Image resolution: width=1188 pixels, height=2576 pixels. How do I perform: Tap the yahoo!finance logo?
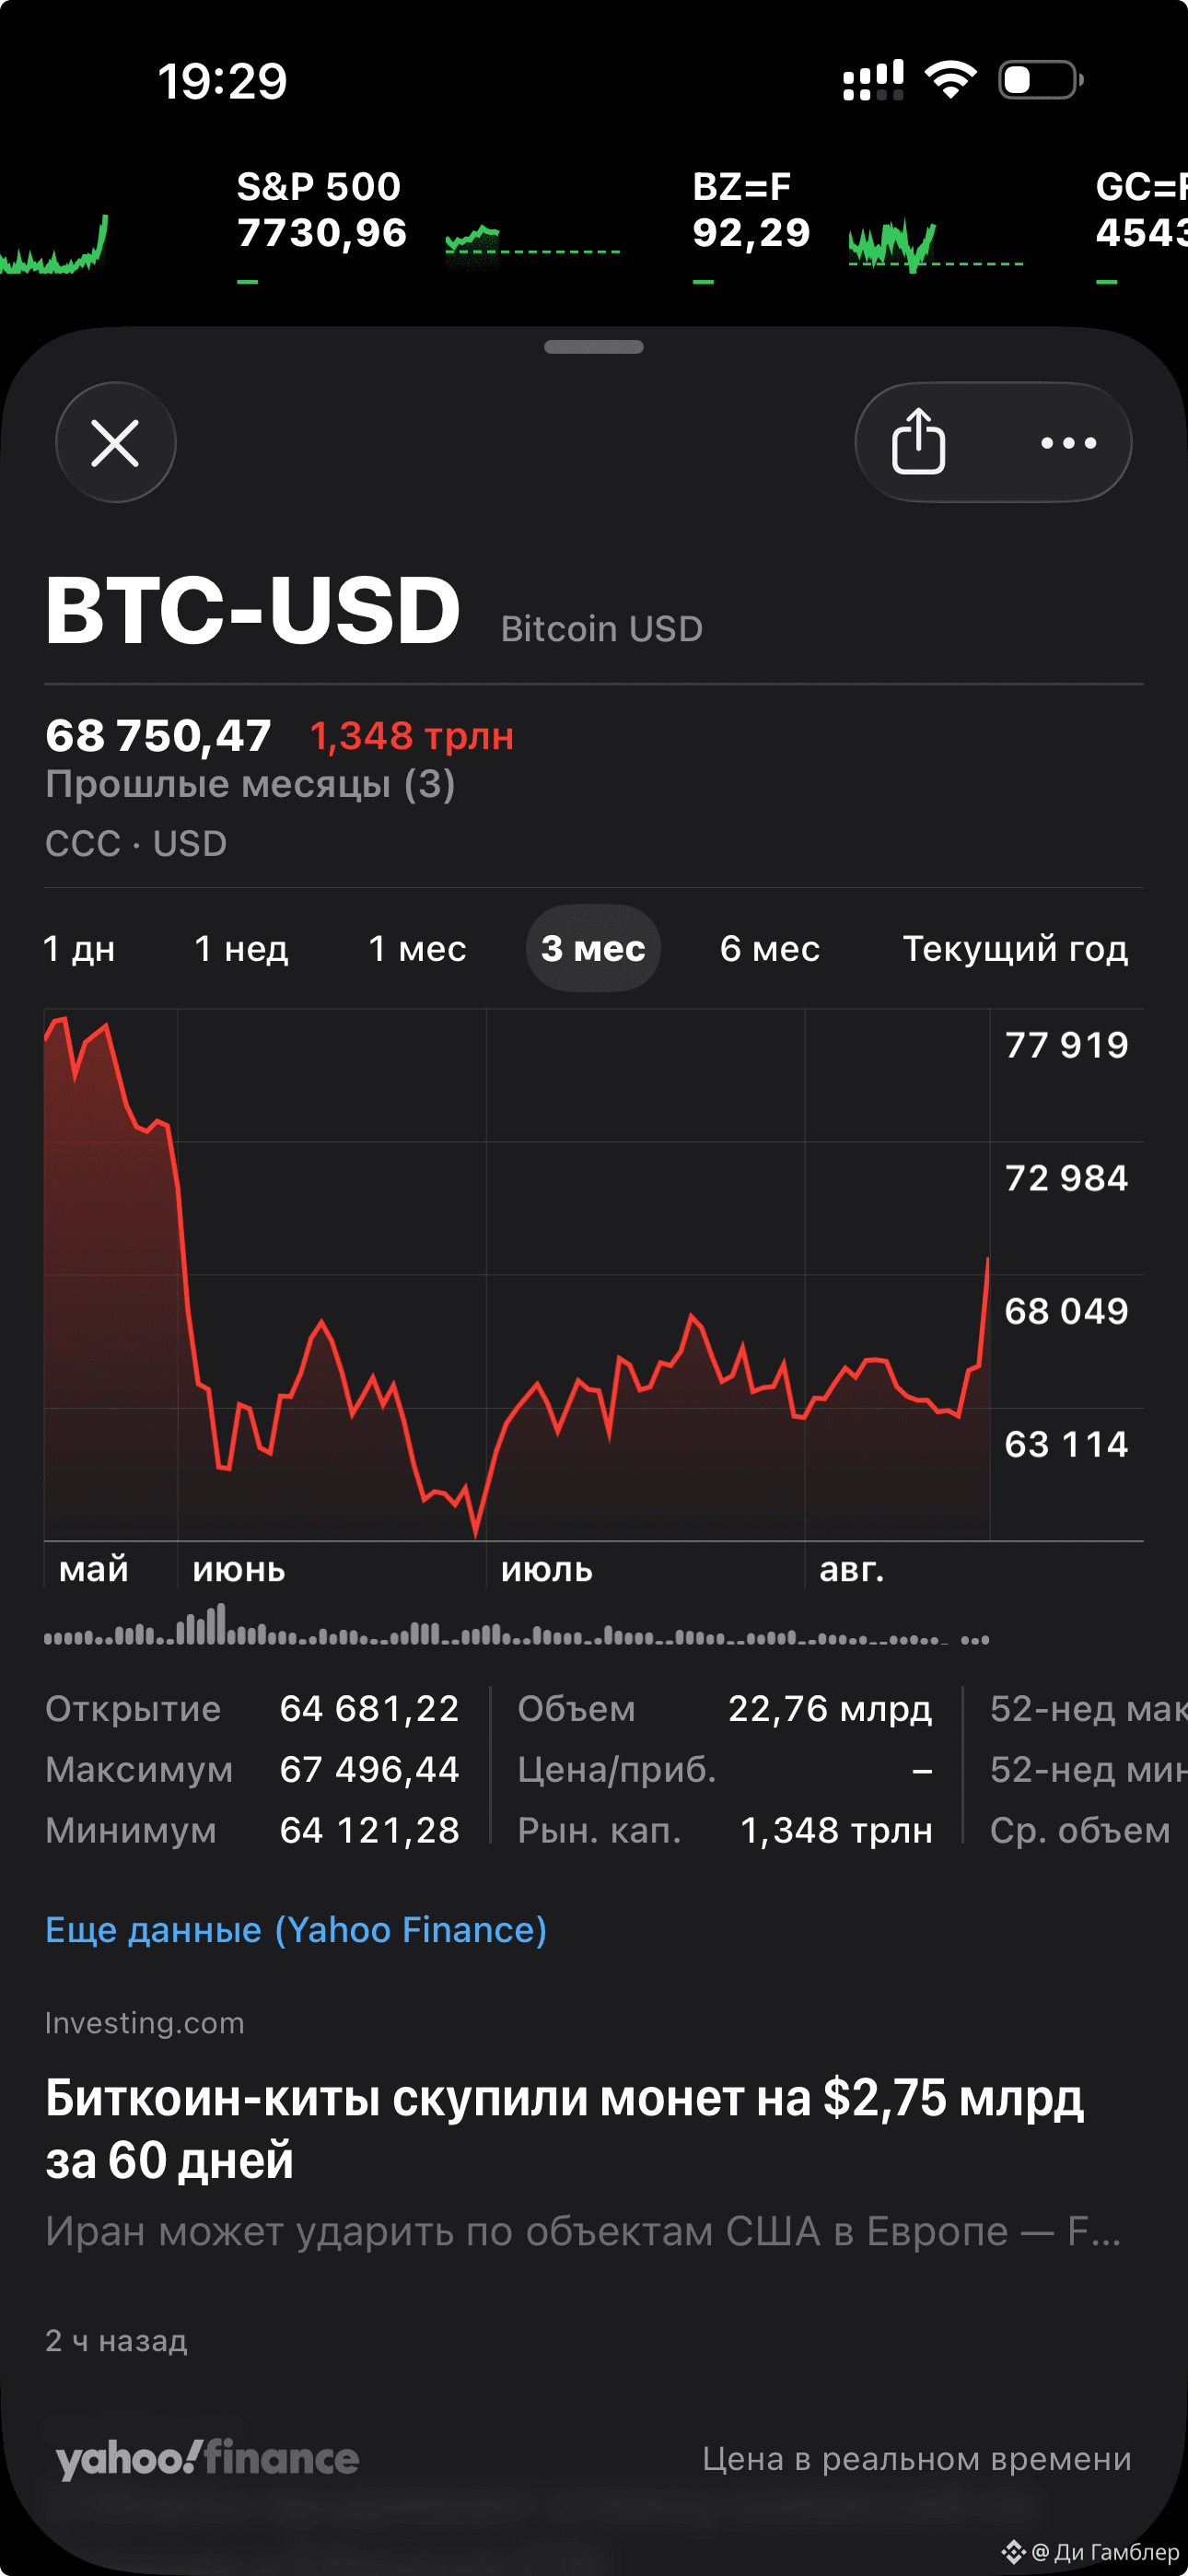207,2457
